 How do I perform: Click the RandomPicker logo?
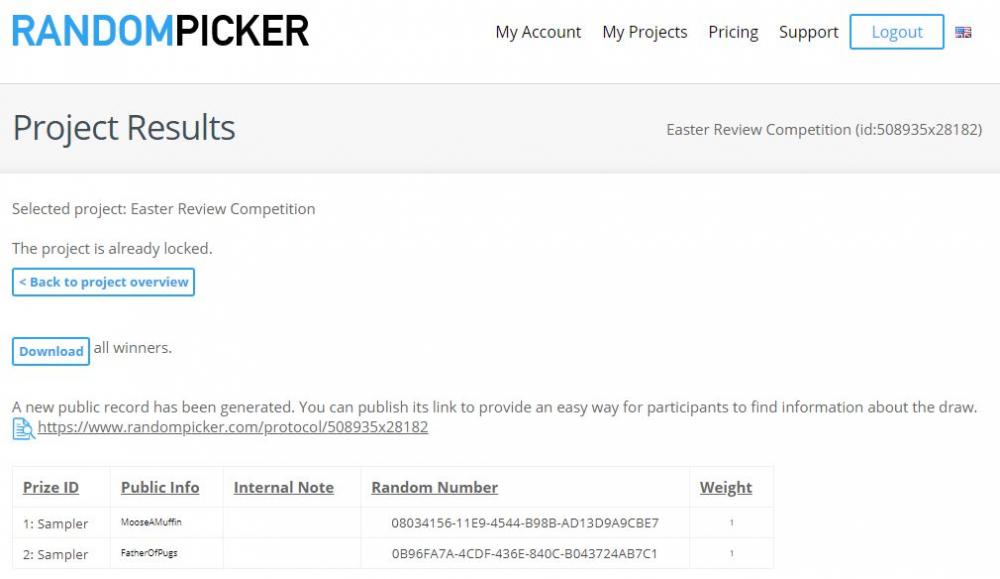(x=160, y=31)
